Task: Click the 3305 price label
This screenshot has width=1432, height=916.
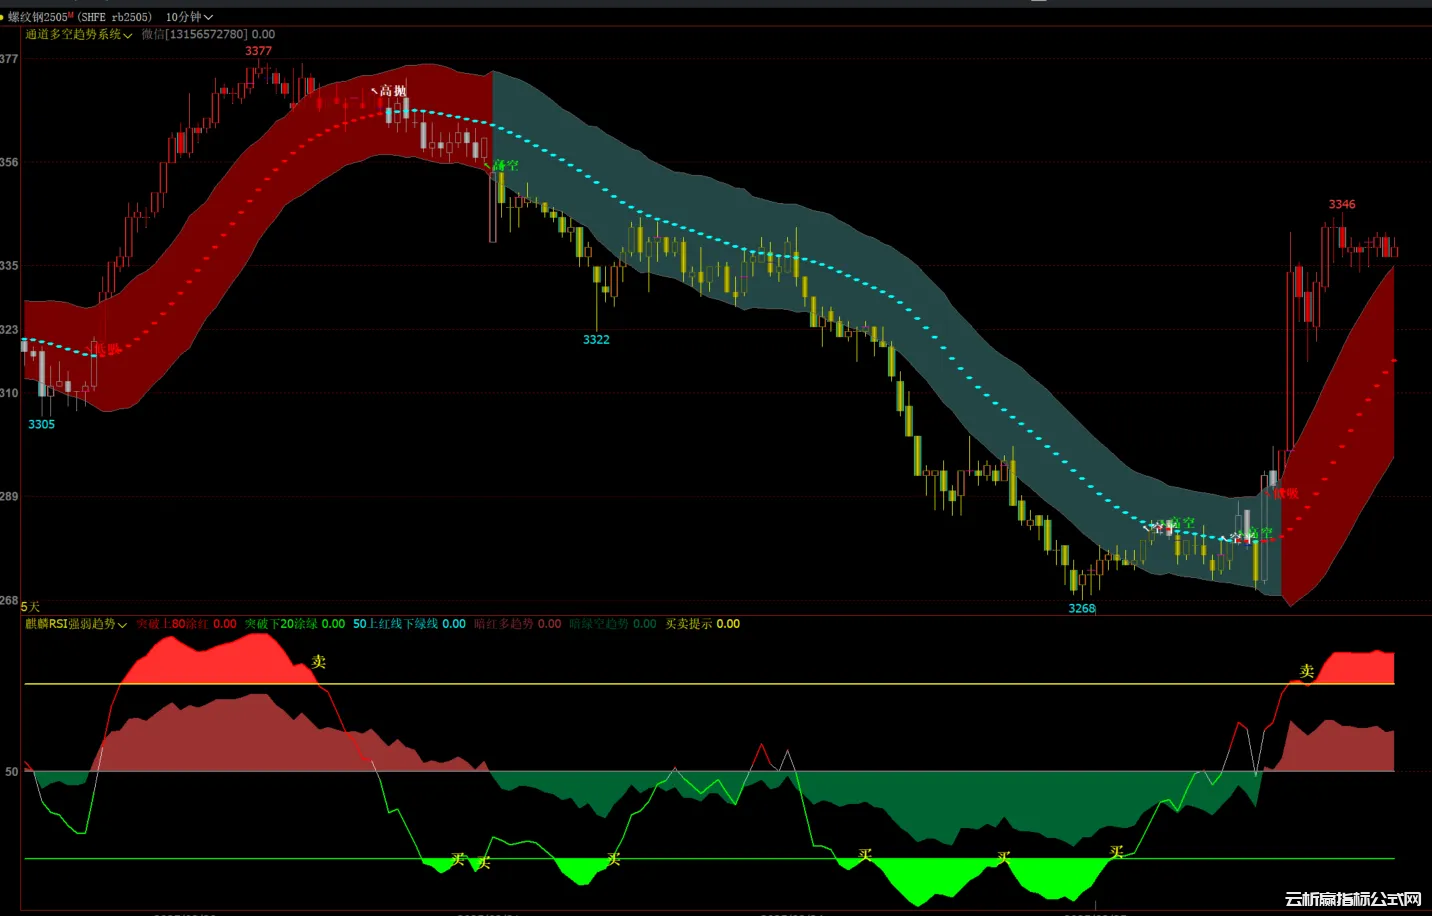Action: (41, 425)
